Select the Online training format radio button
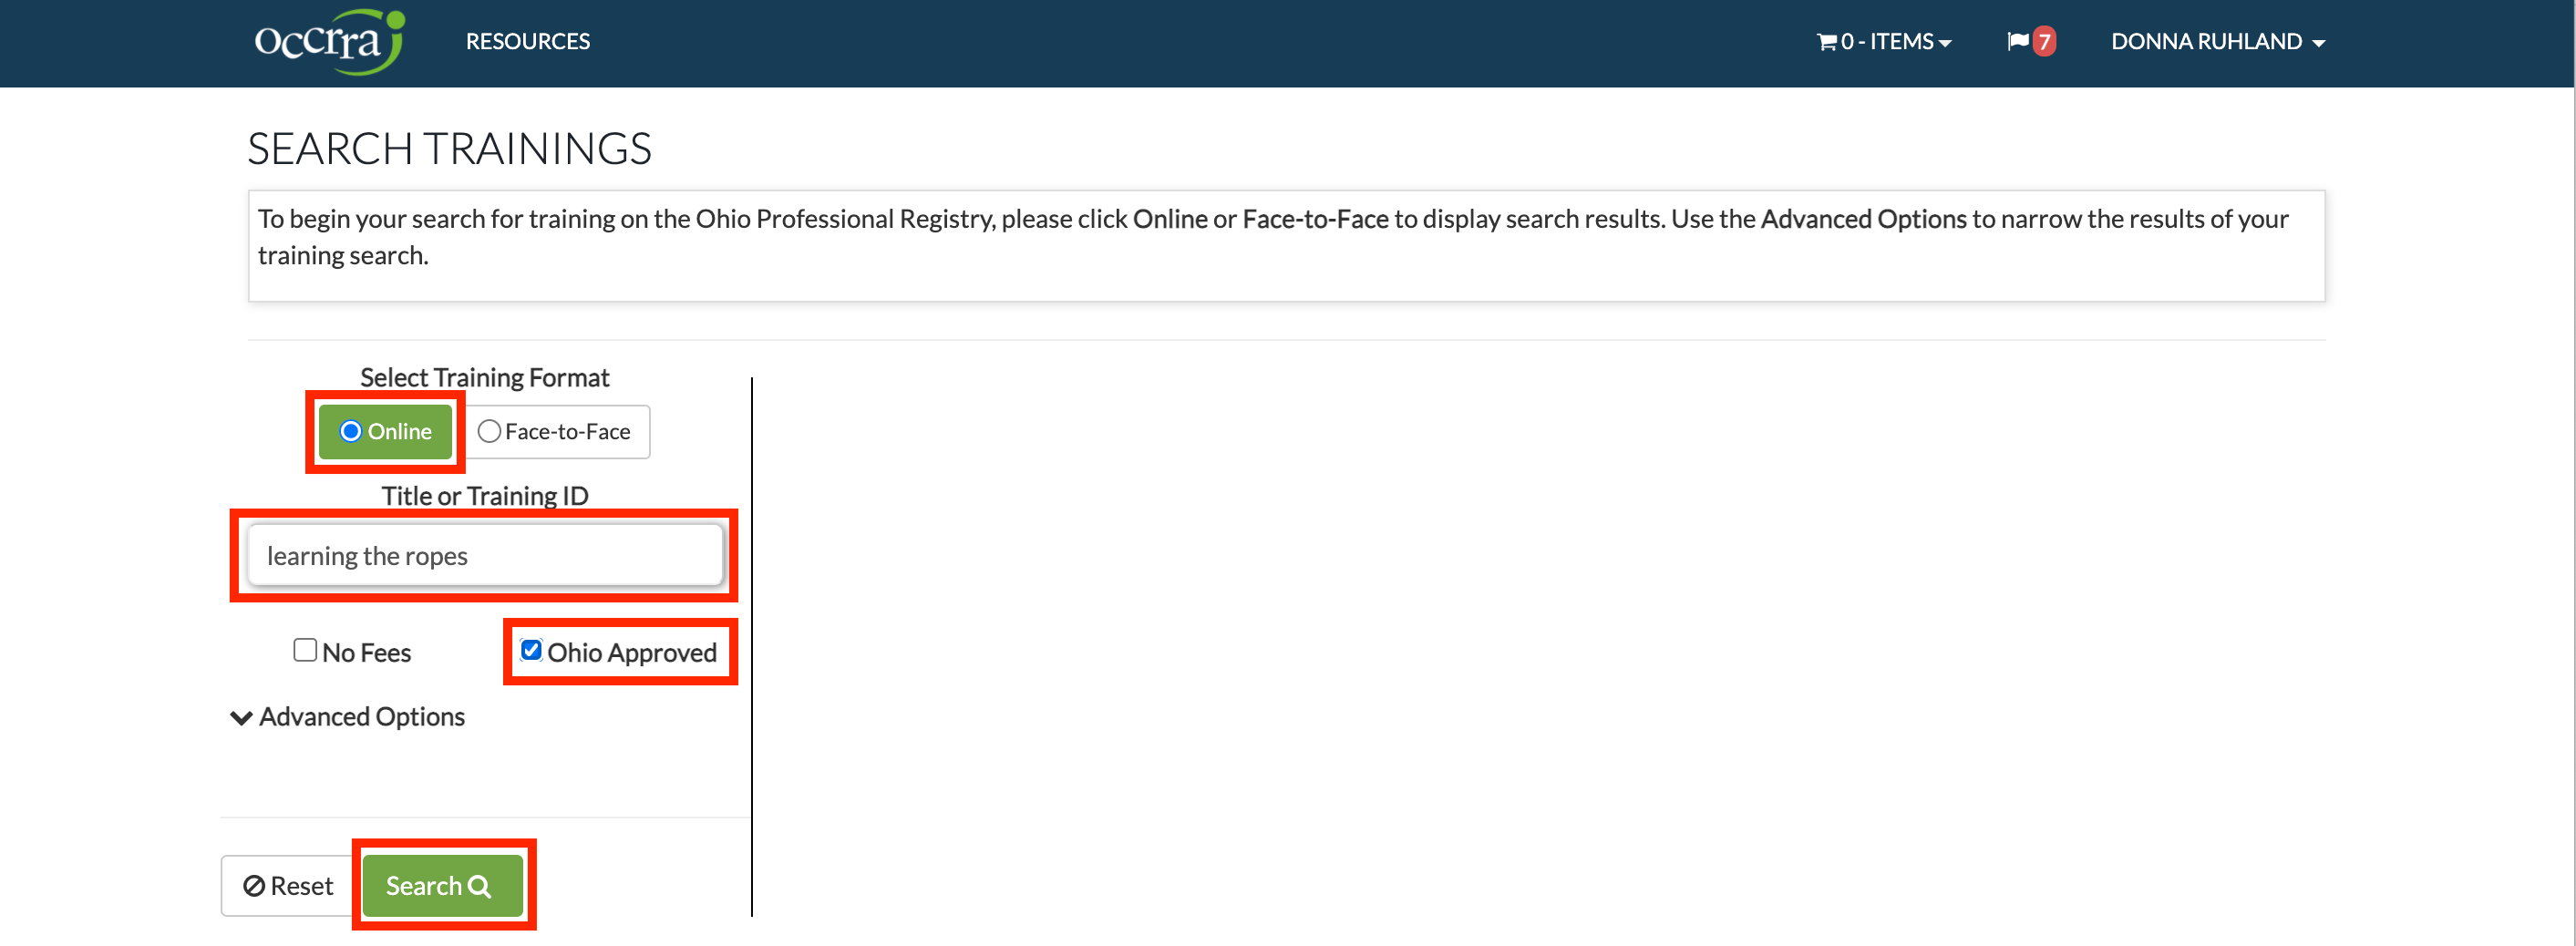Screen dimensions: 2576x946 click(x=351, y=431)
